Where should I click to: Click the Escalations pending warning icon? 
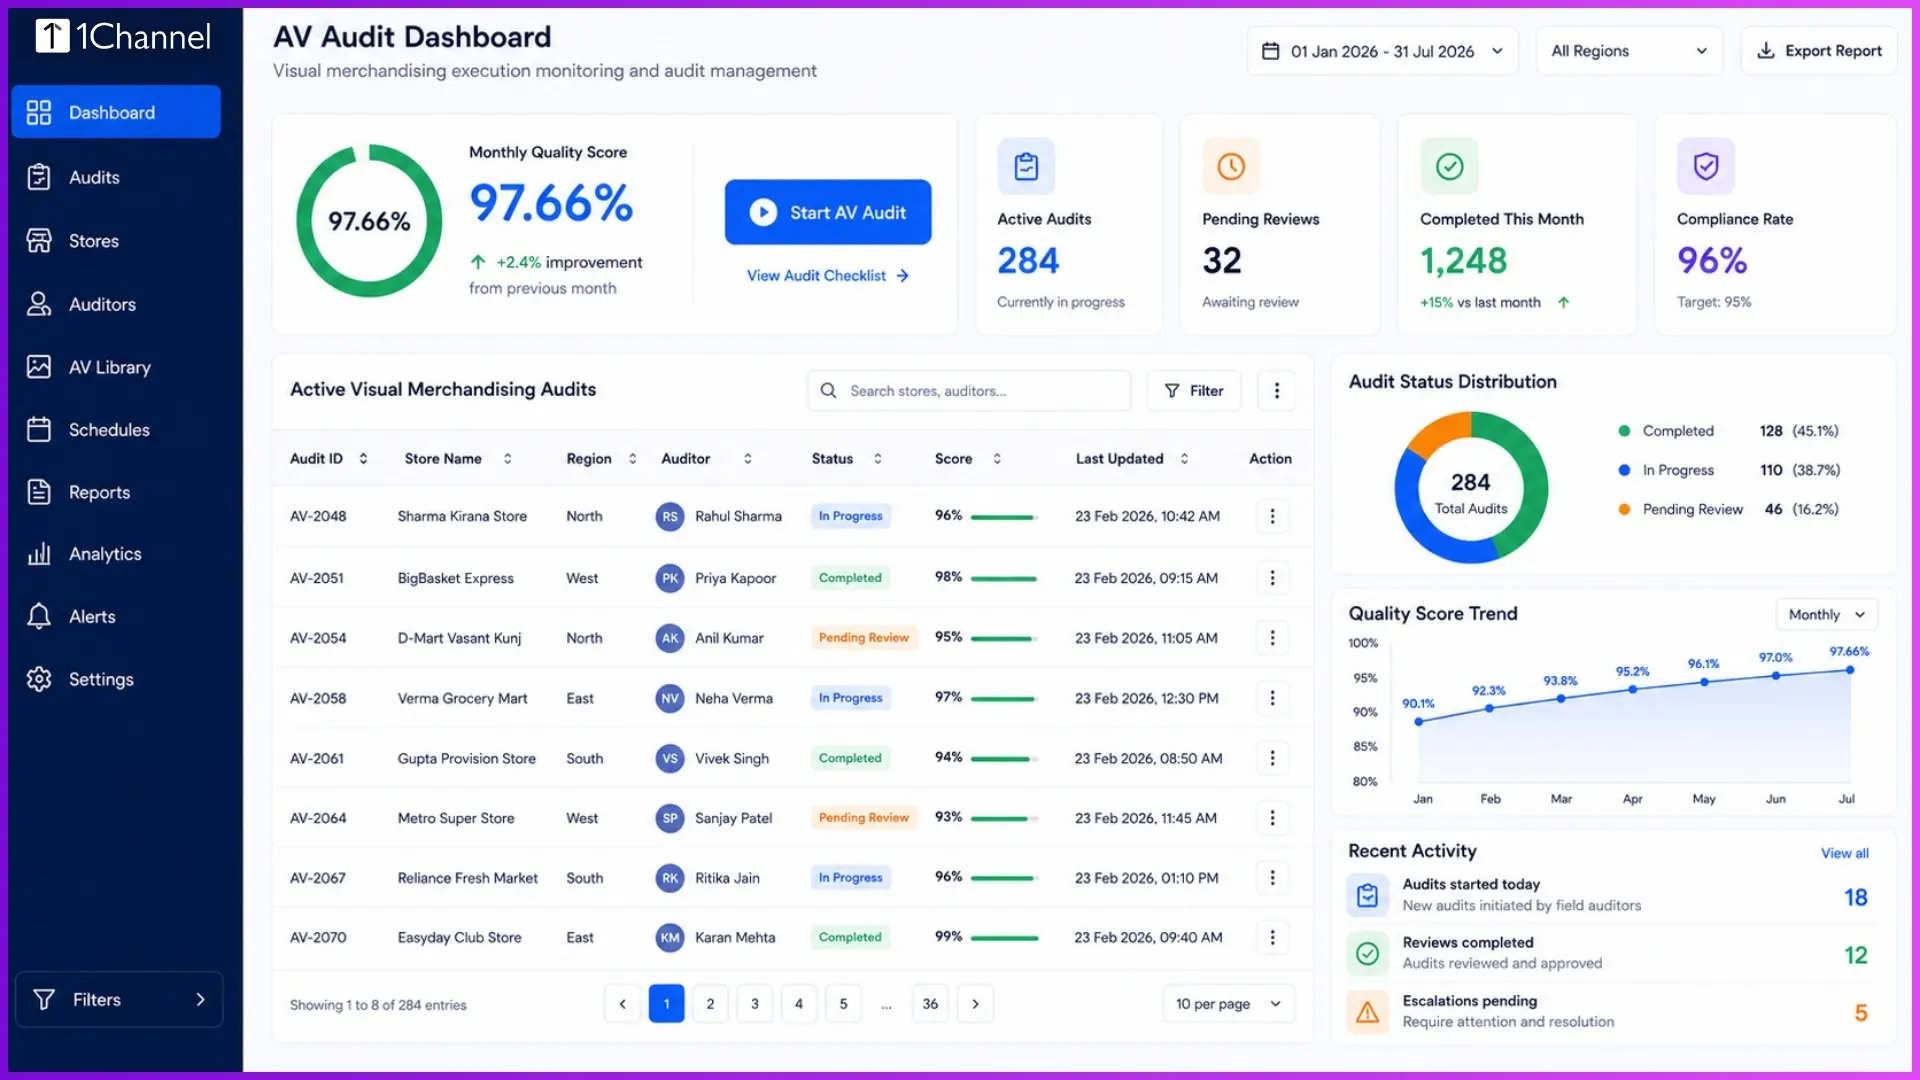click(1367, 1012)
